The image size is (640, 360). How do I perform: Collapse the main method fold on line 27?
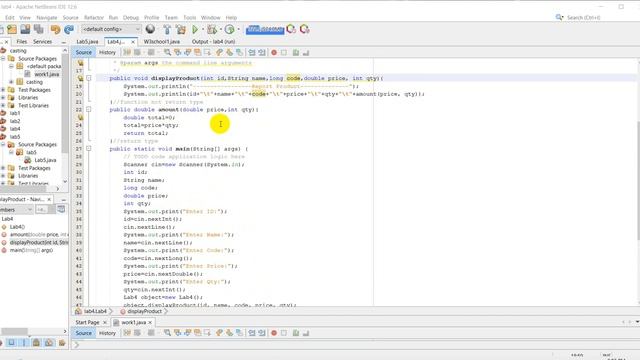89,149
